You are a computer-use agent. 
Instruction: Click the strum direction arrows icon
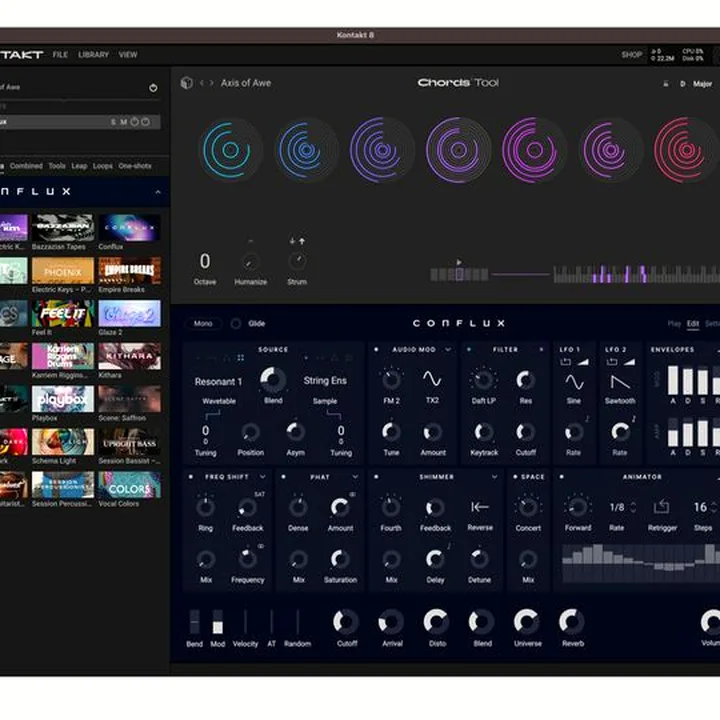point(297,241)
